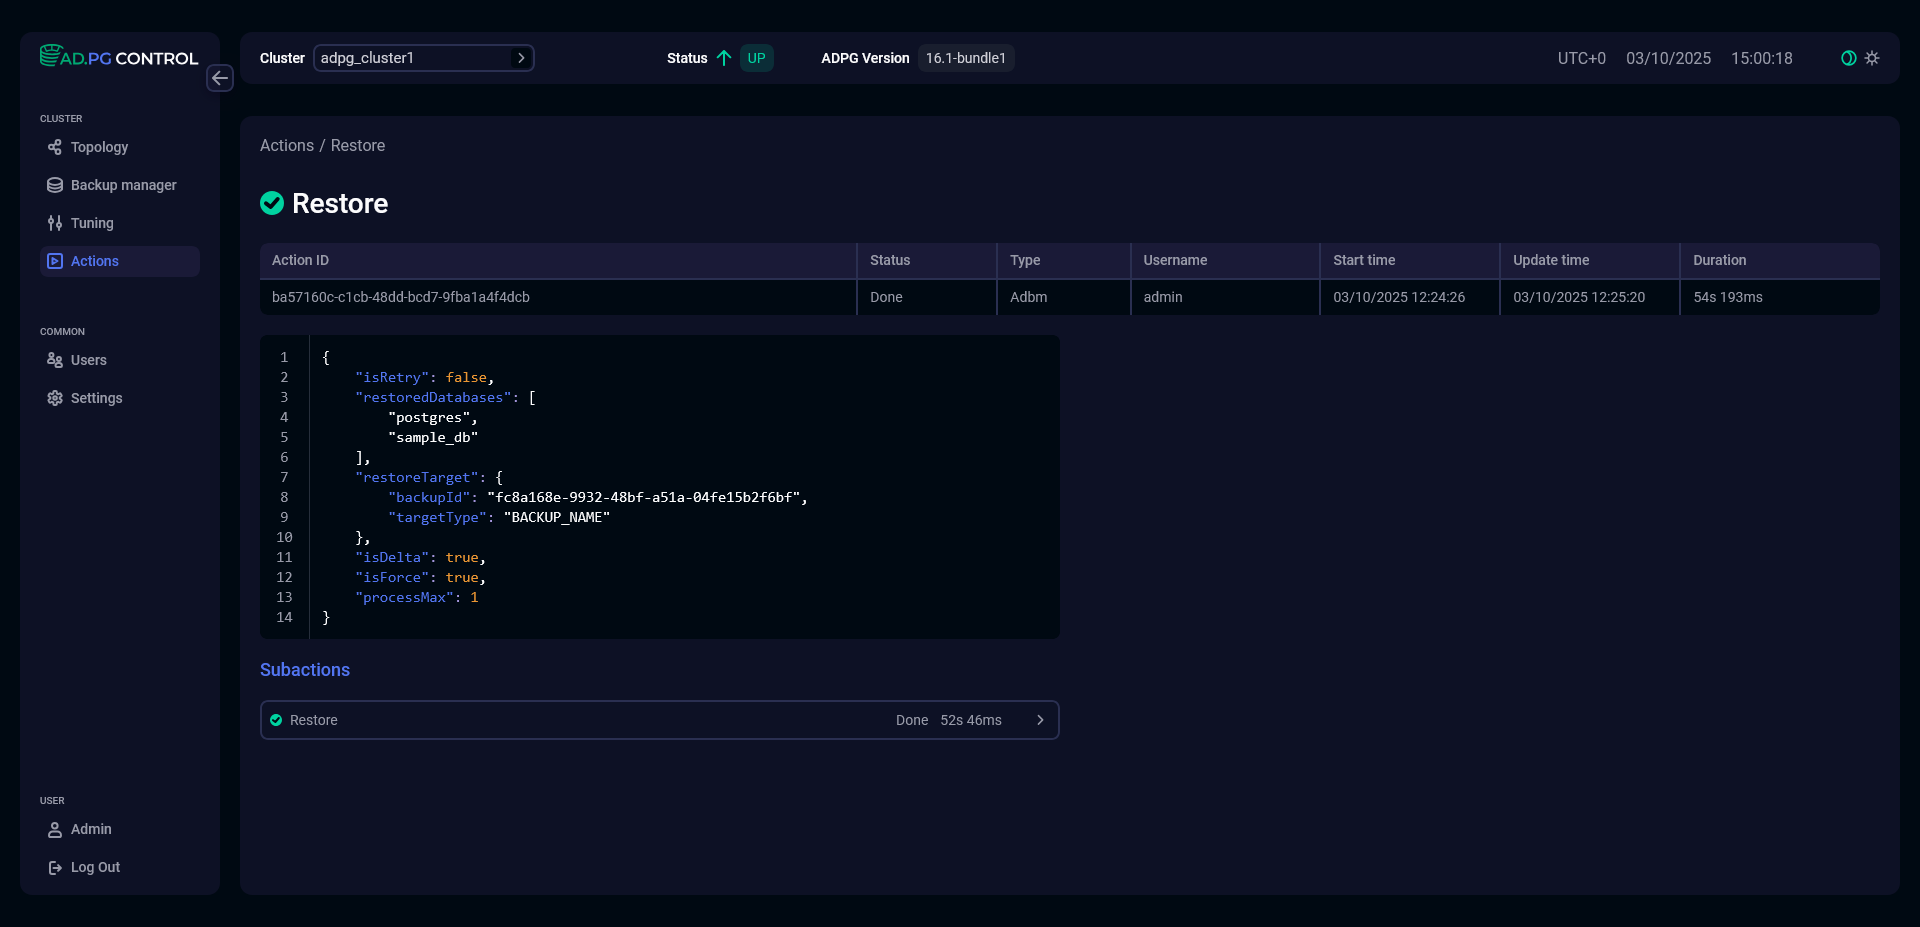Click the Restore breadcrumb entry
This screenshot has width=1920, height=927.
[x=359, y=145]
